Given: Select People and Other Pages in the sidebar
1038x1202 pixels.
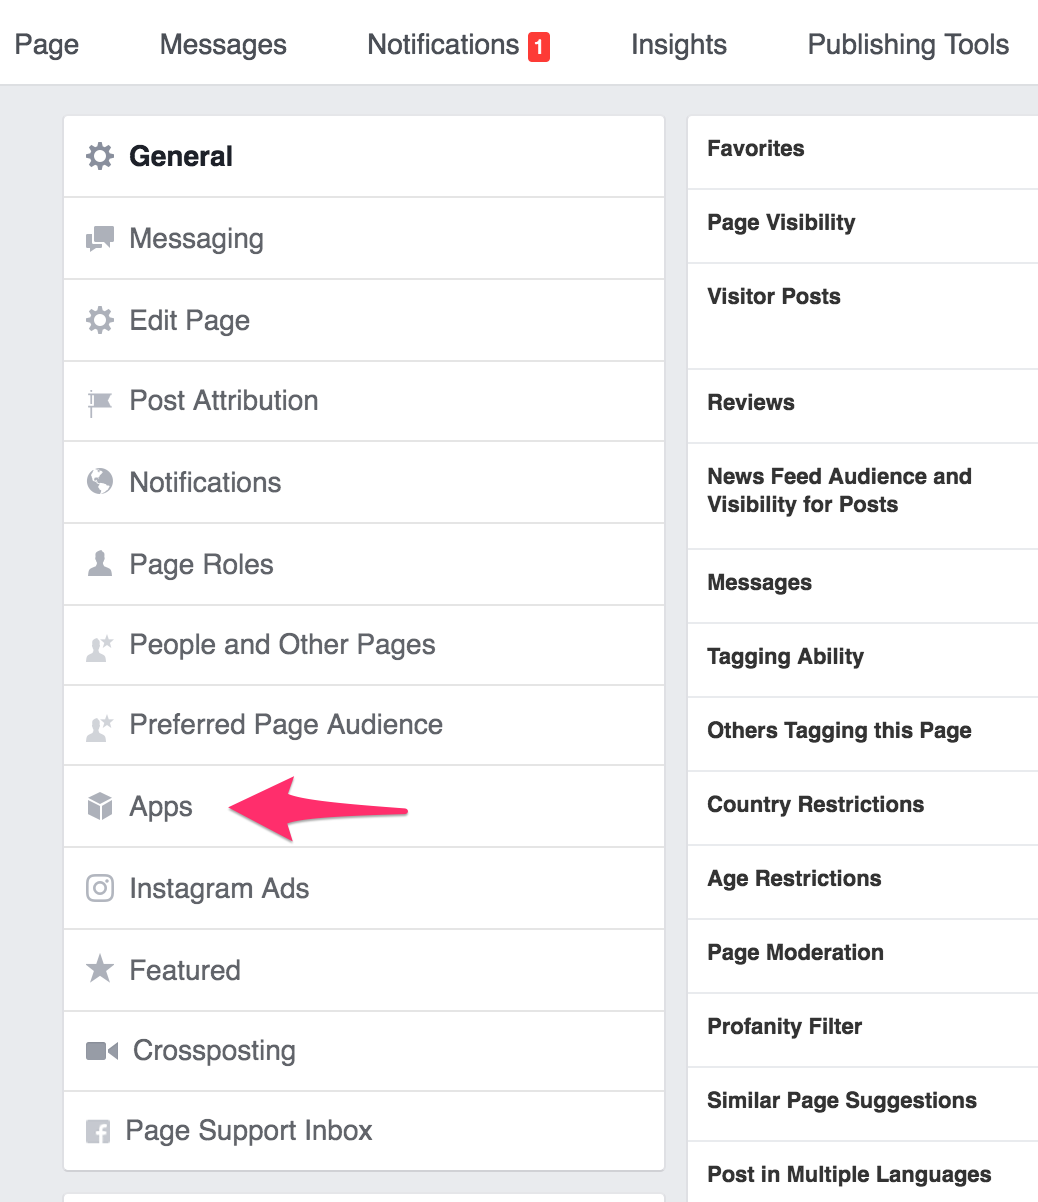Looking at the screenshot, I should 282,645.
